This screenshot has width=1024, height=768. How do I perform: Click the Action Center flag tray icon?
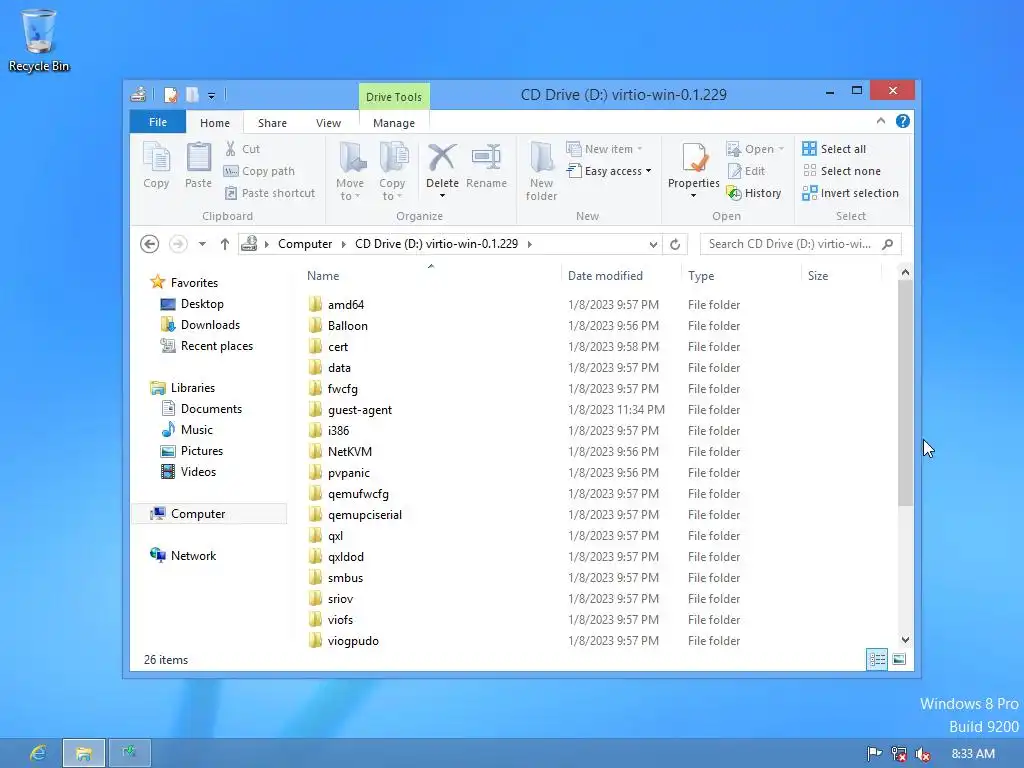pos(874,754)
